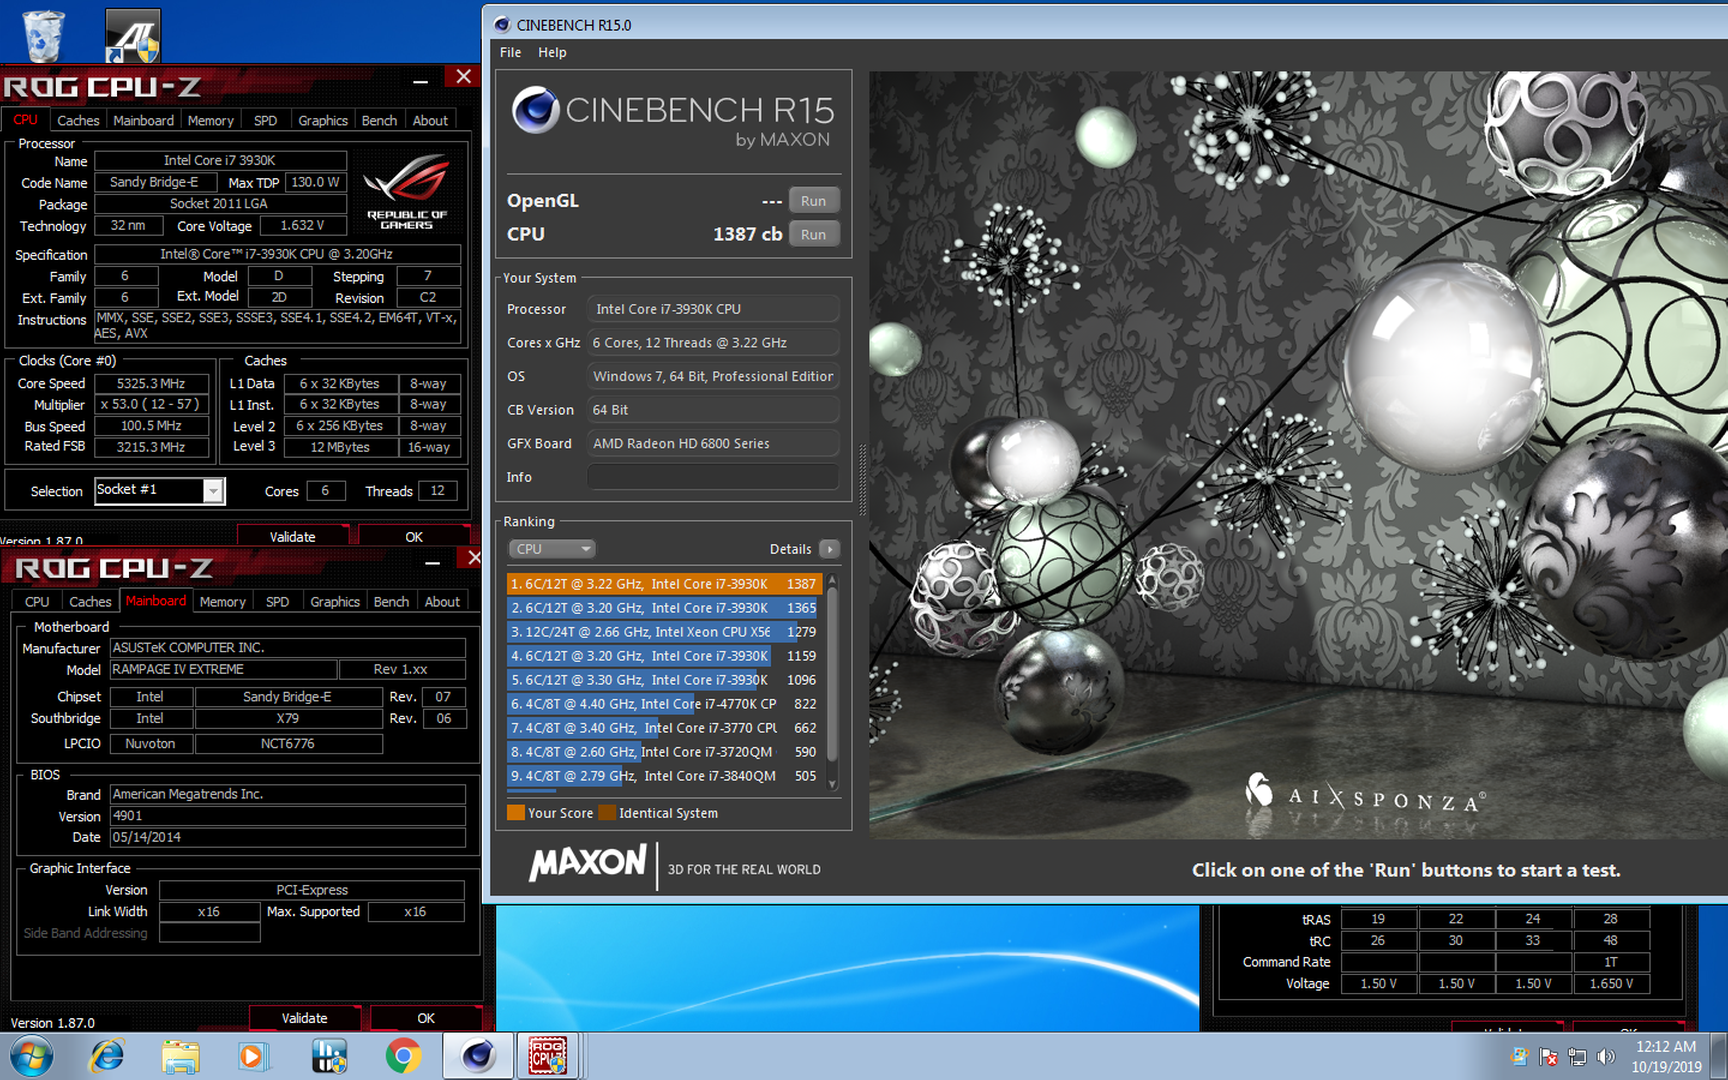Open SPD tab in top CPU-Z window
The height and width of the screenshot is (1080, 1728).
265,120
